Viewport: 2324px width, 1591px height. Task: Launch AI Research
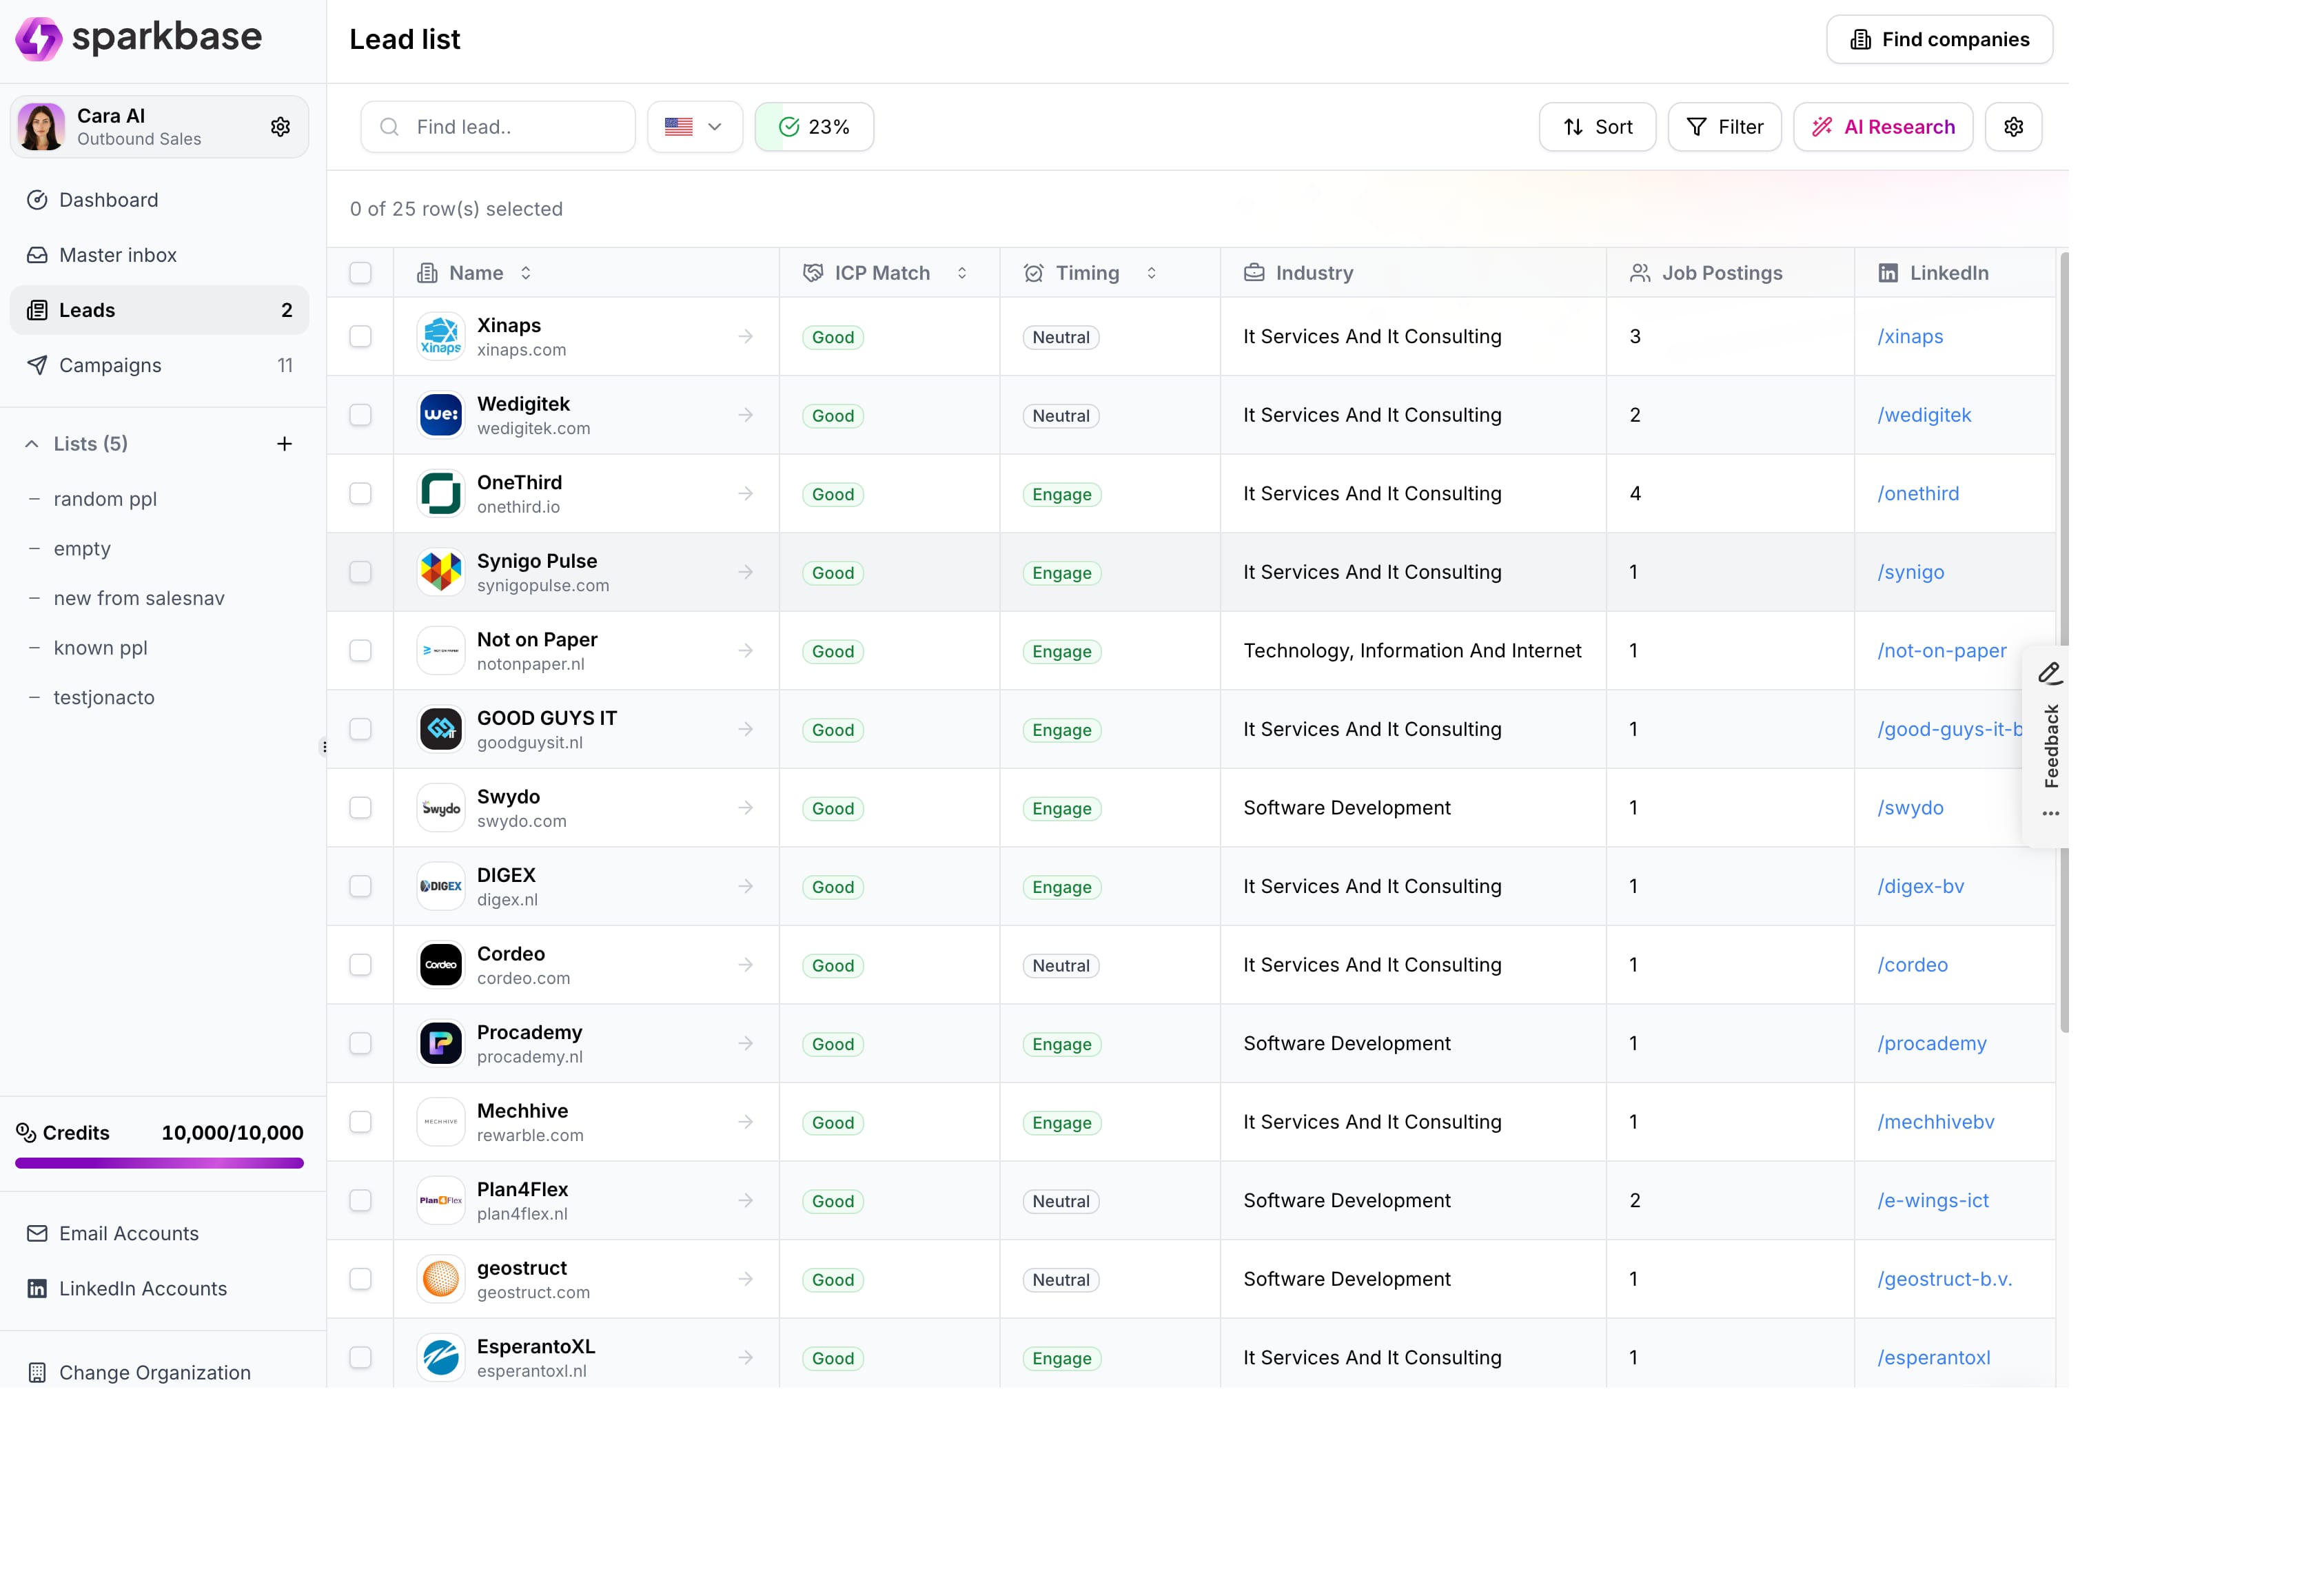point(1883,127)
